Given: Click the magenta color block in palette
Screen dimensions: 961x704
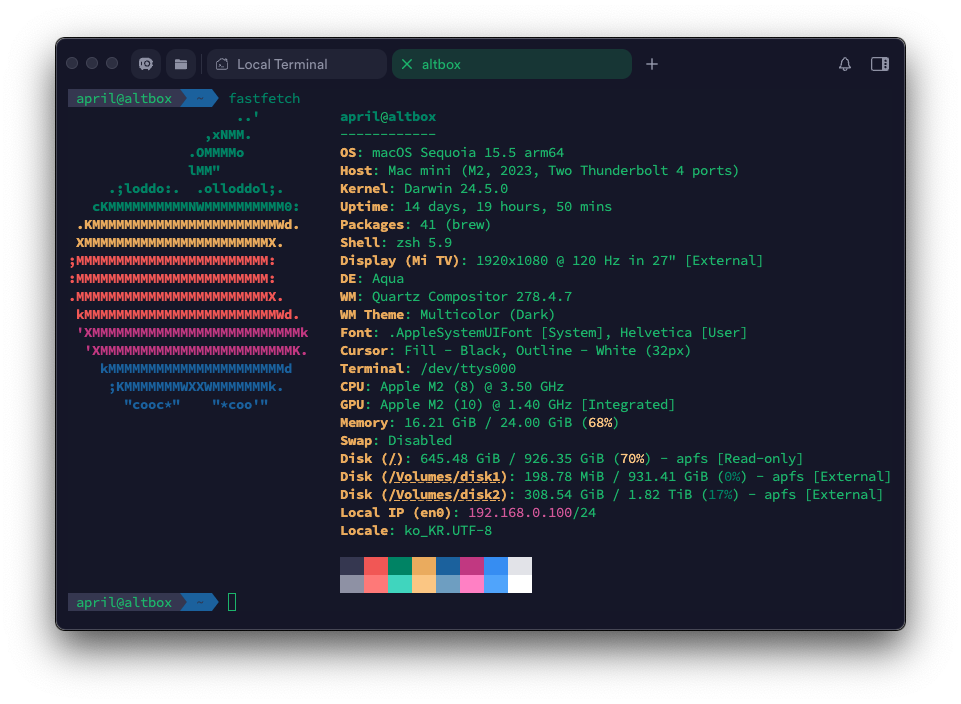Looking at the screenshot, I should tap(472, 566).
